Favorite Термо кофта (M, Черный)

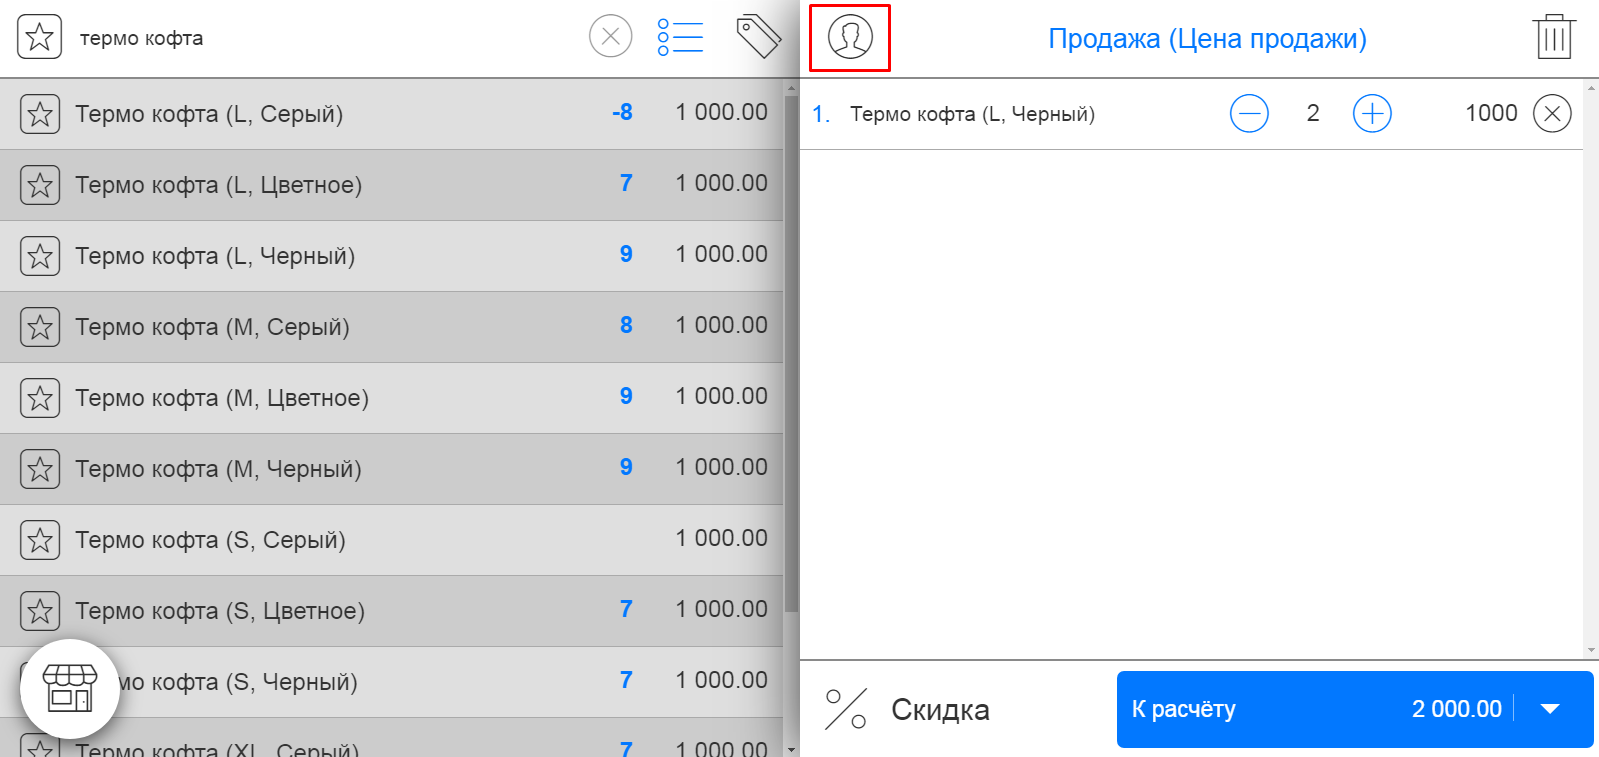40,469
